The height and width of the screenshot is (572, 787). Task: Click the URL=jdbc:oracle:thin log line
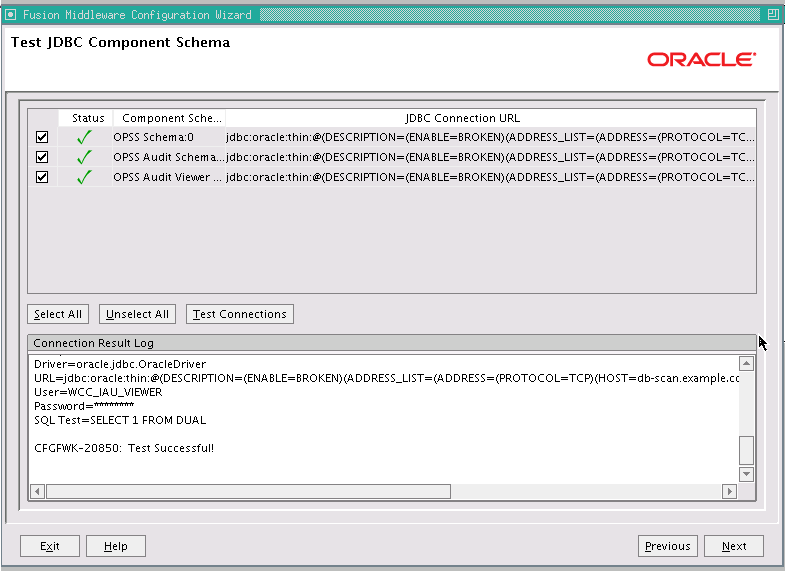(x=386, y=378)
